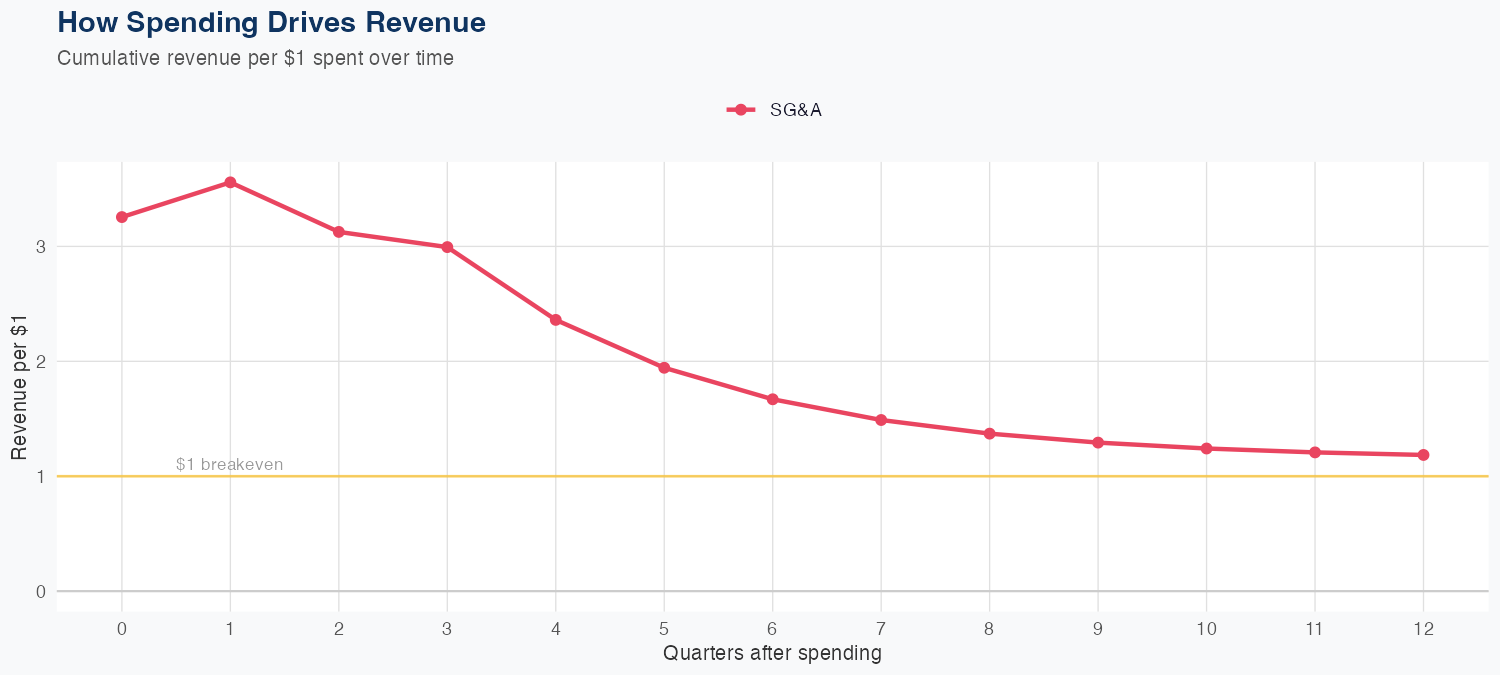The width and height of the screenshot is (1500, 675).
Task: Toggle the SG&A series in the legend
Action: 795,110
